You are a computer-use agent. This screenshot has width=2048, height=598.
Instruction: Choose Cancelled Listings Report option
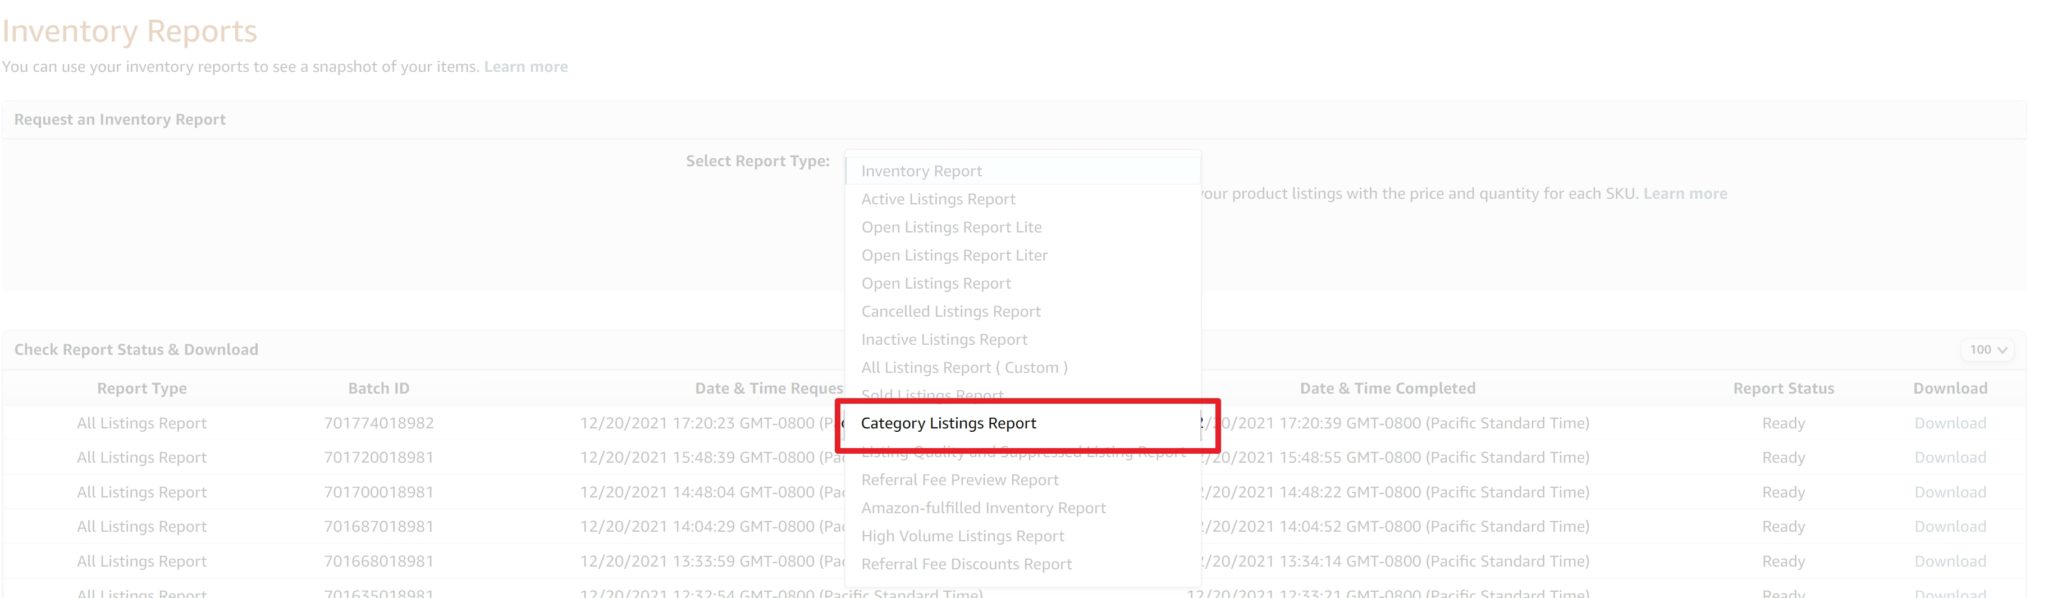pyautogui.click(x=951, y=311)
